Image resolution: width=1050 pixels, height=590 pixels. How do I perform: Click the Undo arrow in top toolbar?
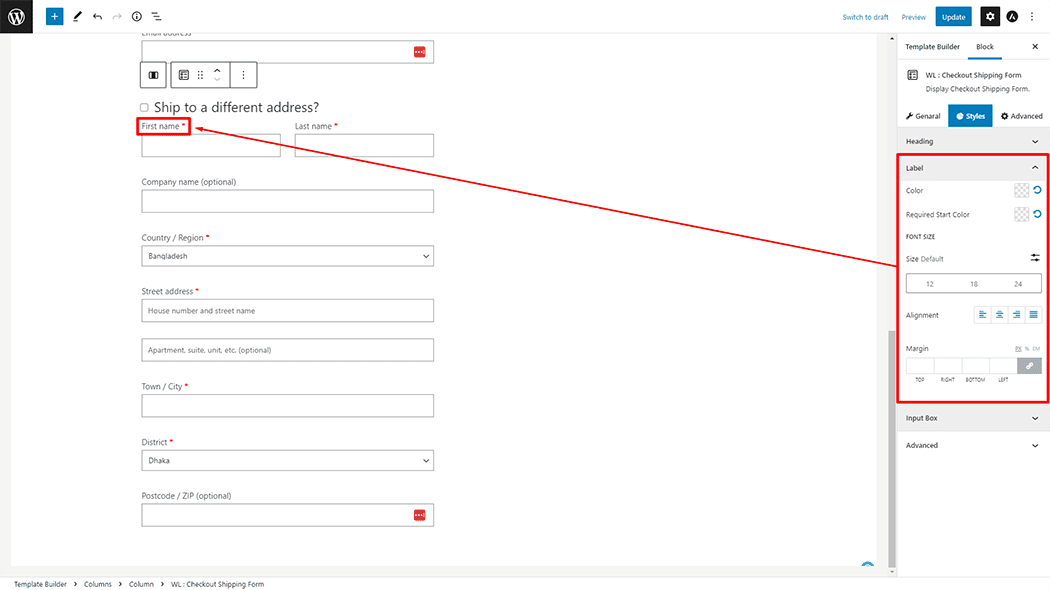[x=97, y=17]
